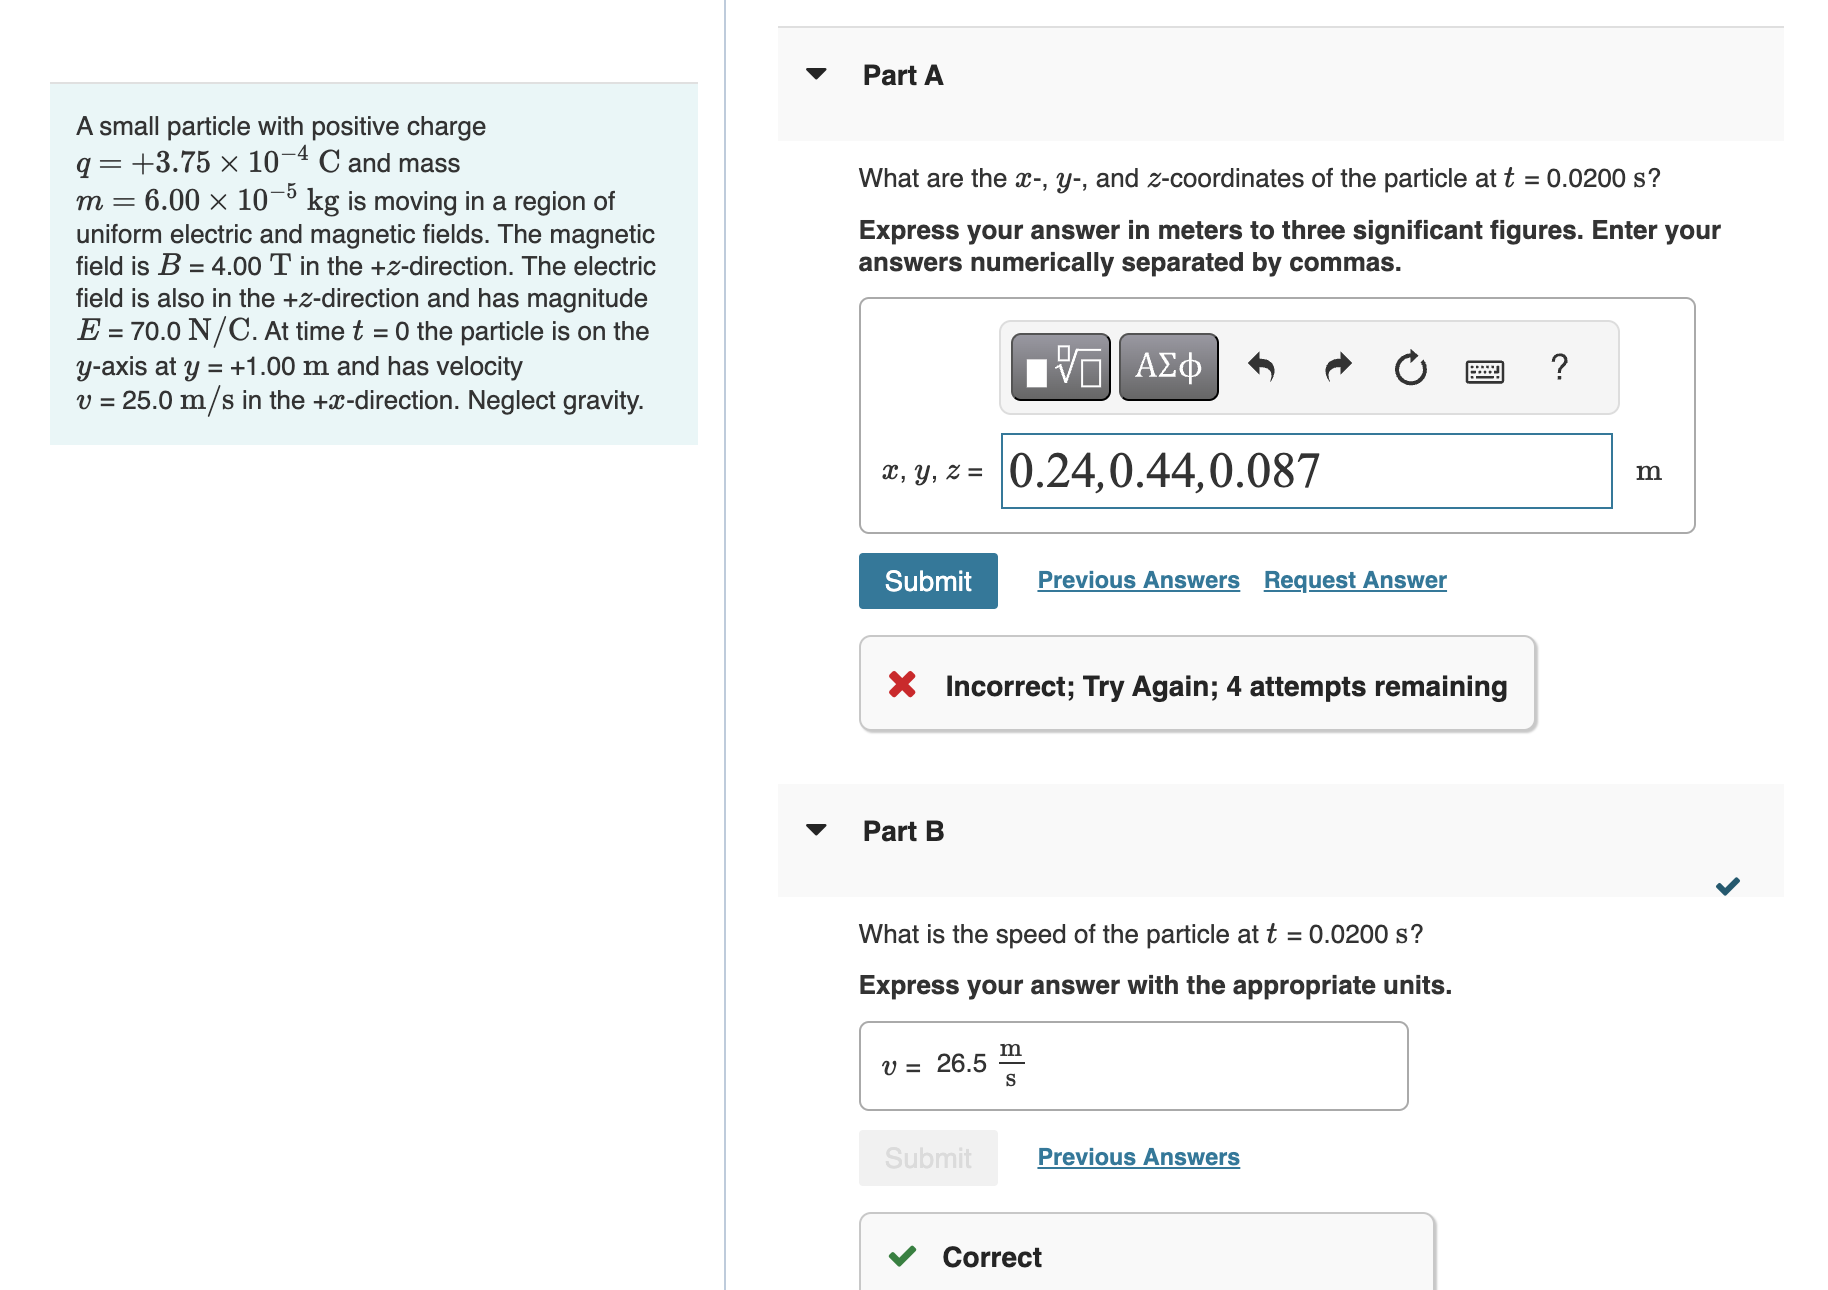Image resolution: width=1828 pixels, height=1290 pixels.
Task: Collapse the Part A section
Action: coord(816,74)
